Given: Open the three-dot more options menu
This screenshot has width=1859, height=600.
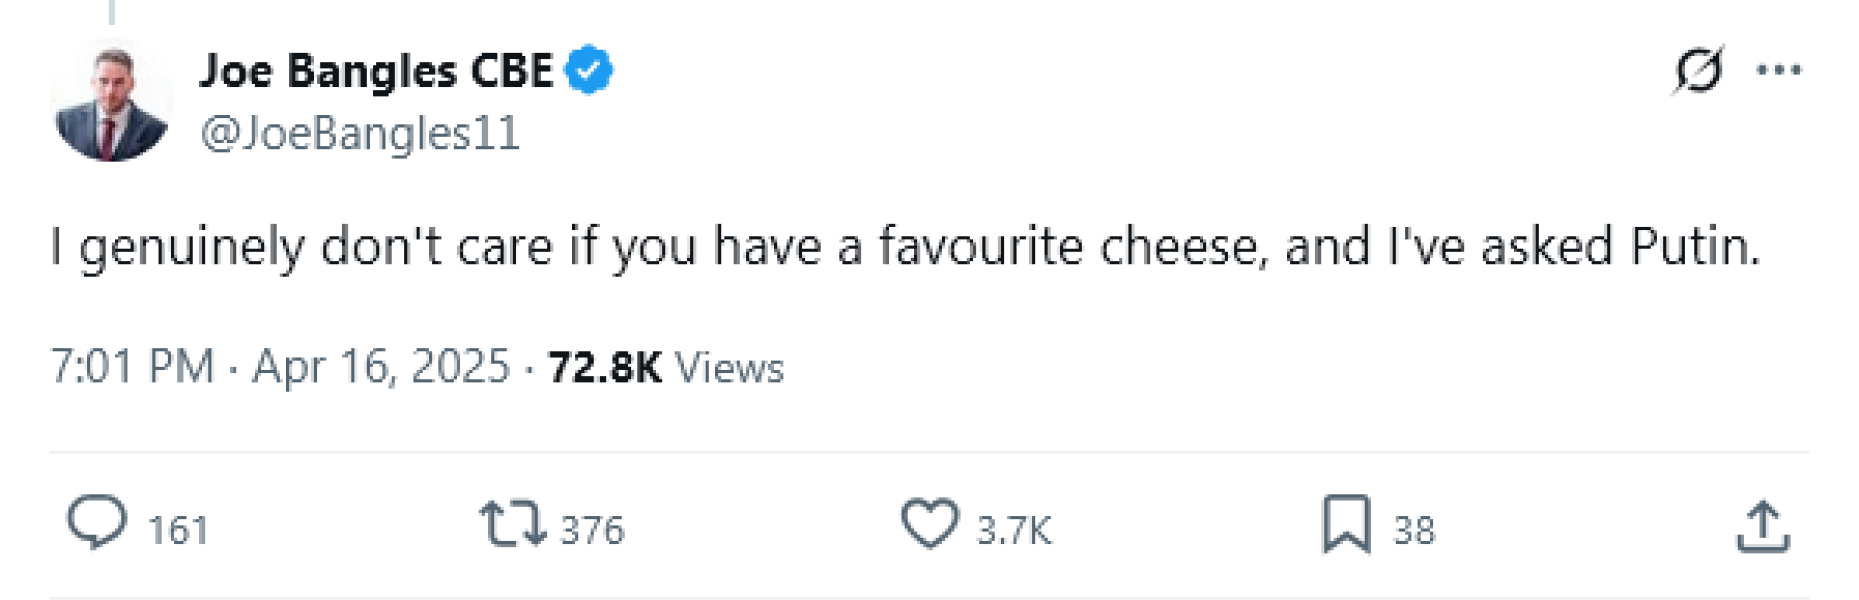Looking at the screenshot, I should coord(1779,70).
